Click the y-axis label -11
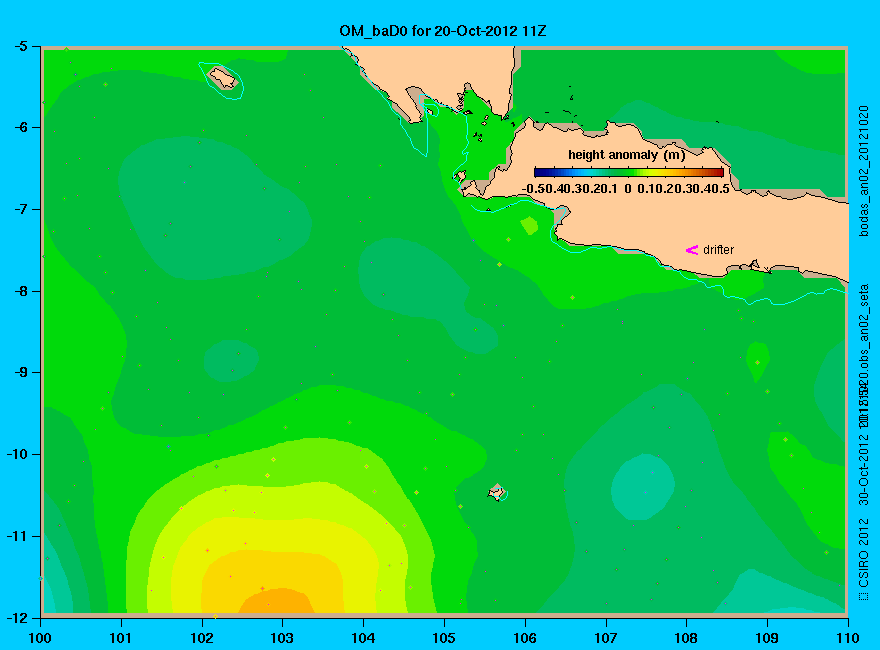This screenshot has height=650, width=880. tap(17, 536)
